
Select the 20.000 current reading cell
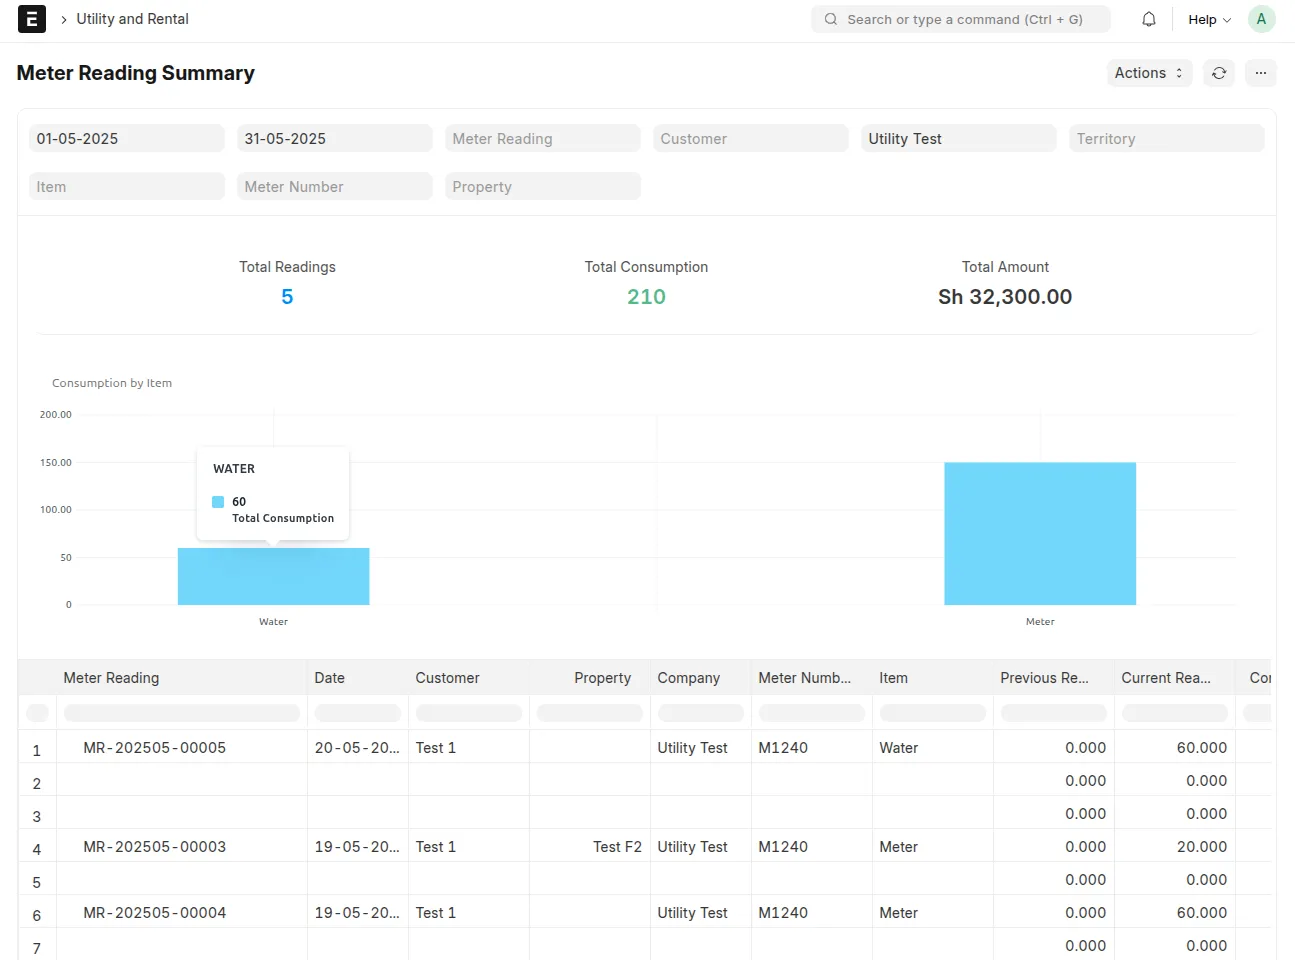coord(1174,847)
